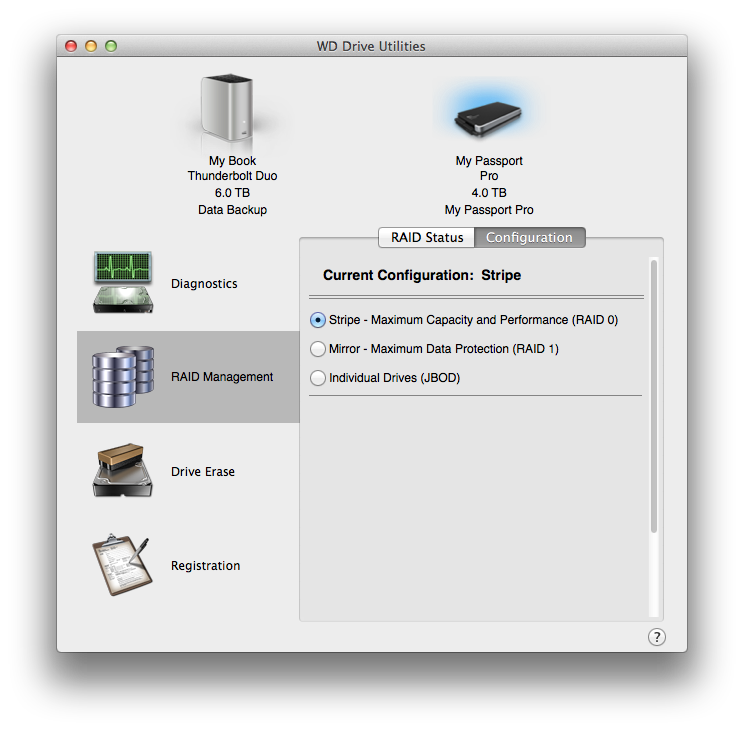744x731 pixels.
Task: Choose Mirror RAID 1 radio button
Action: pos(318,349)
